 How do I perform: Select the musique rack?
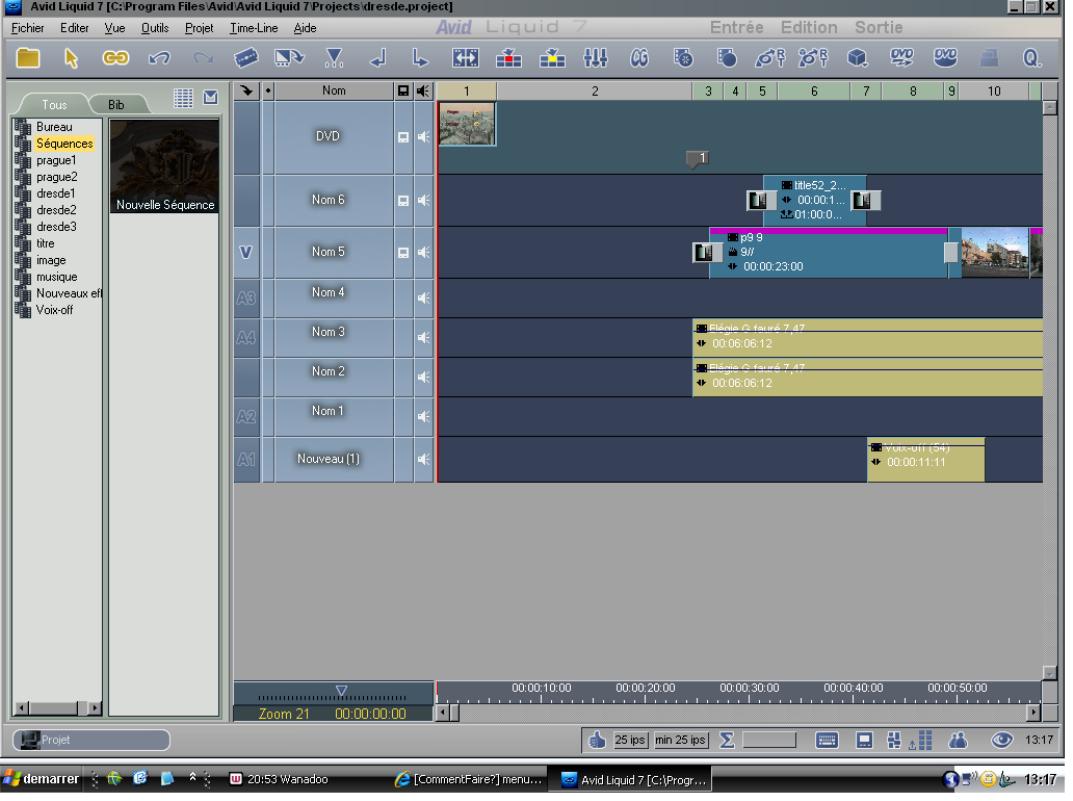pos(57,277)
